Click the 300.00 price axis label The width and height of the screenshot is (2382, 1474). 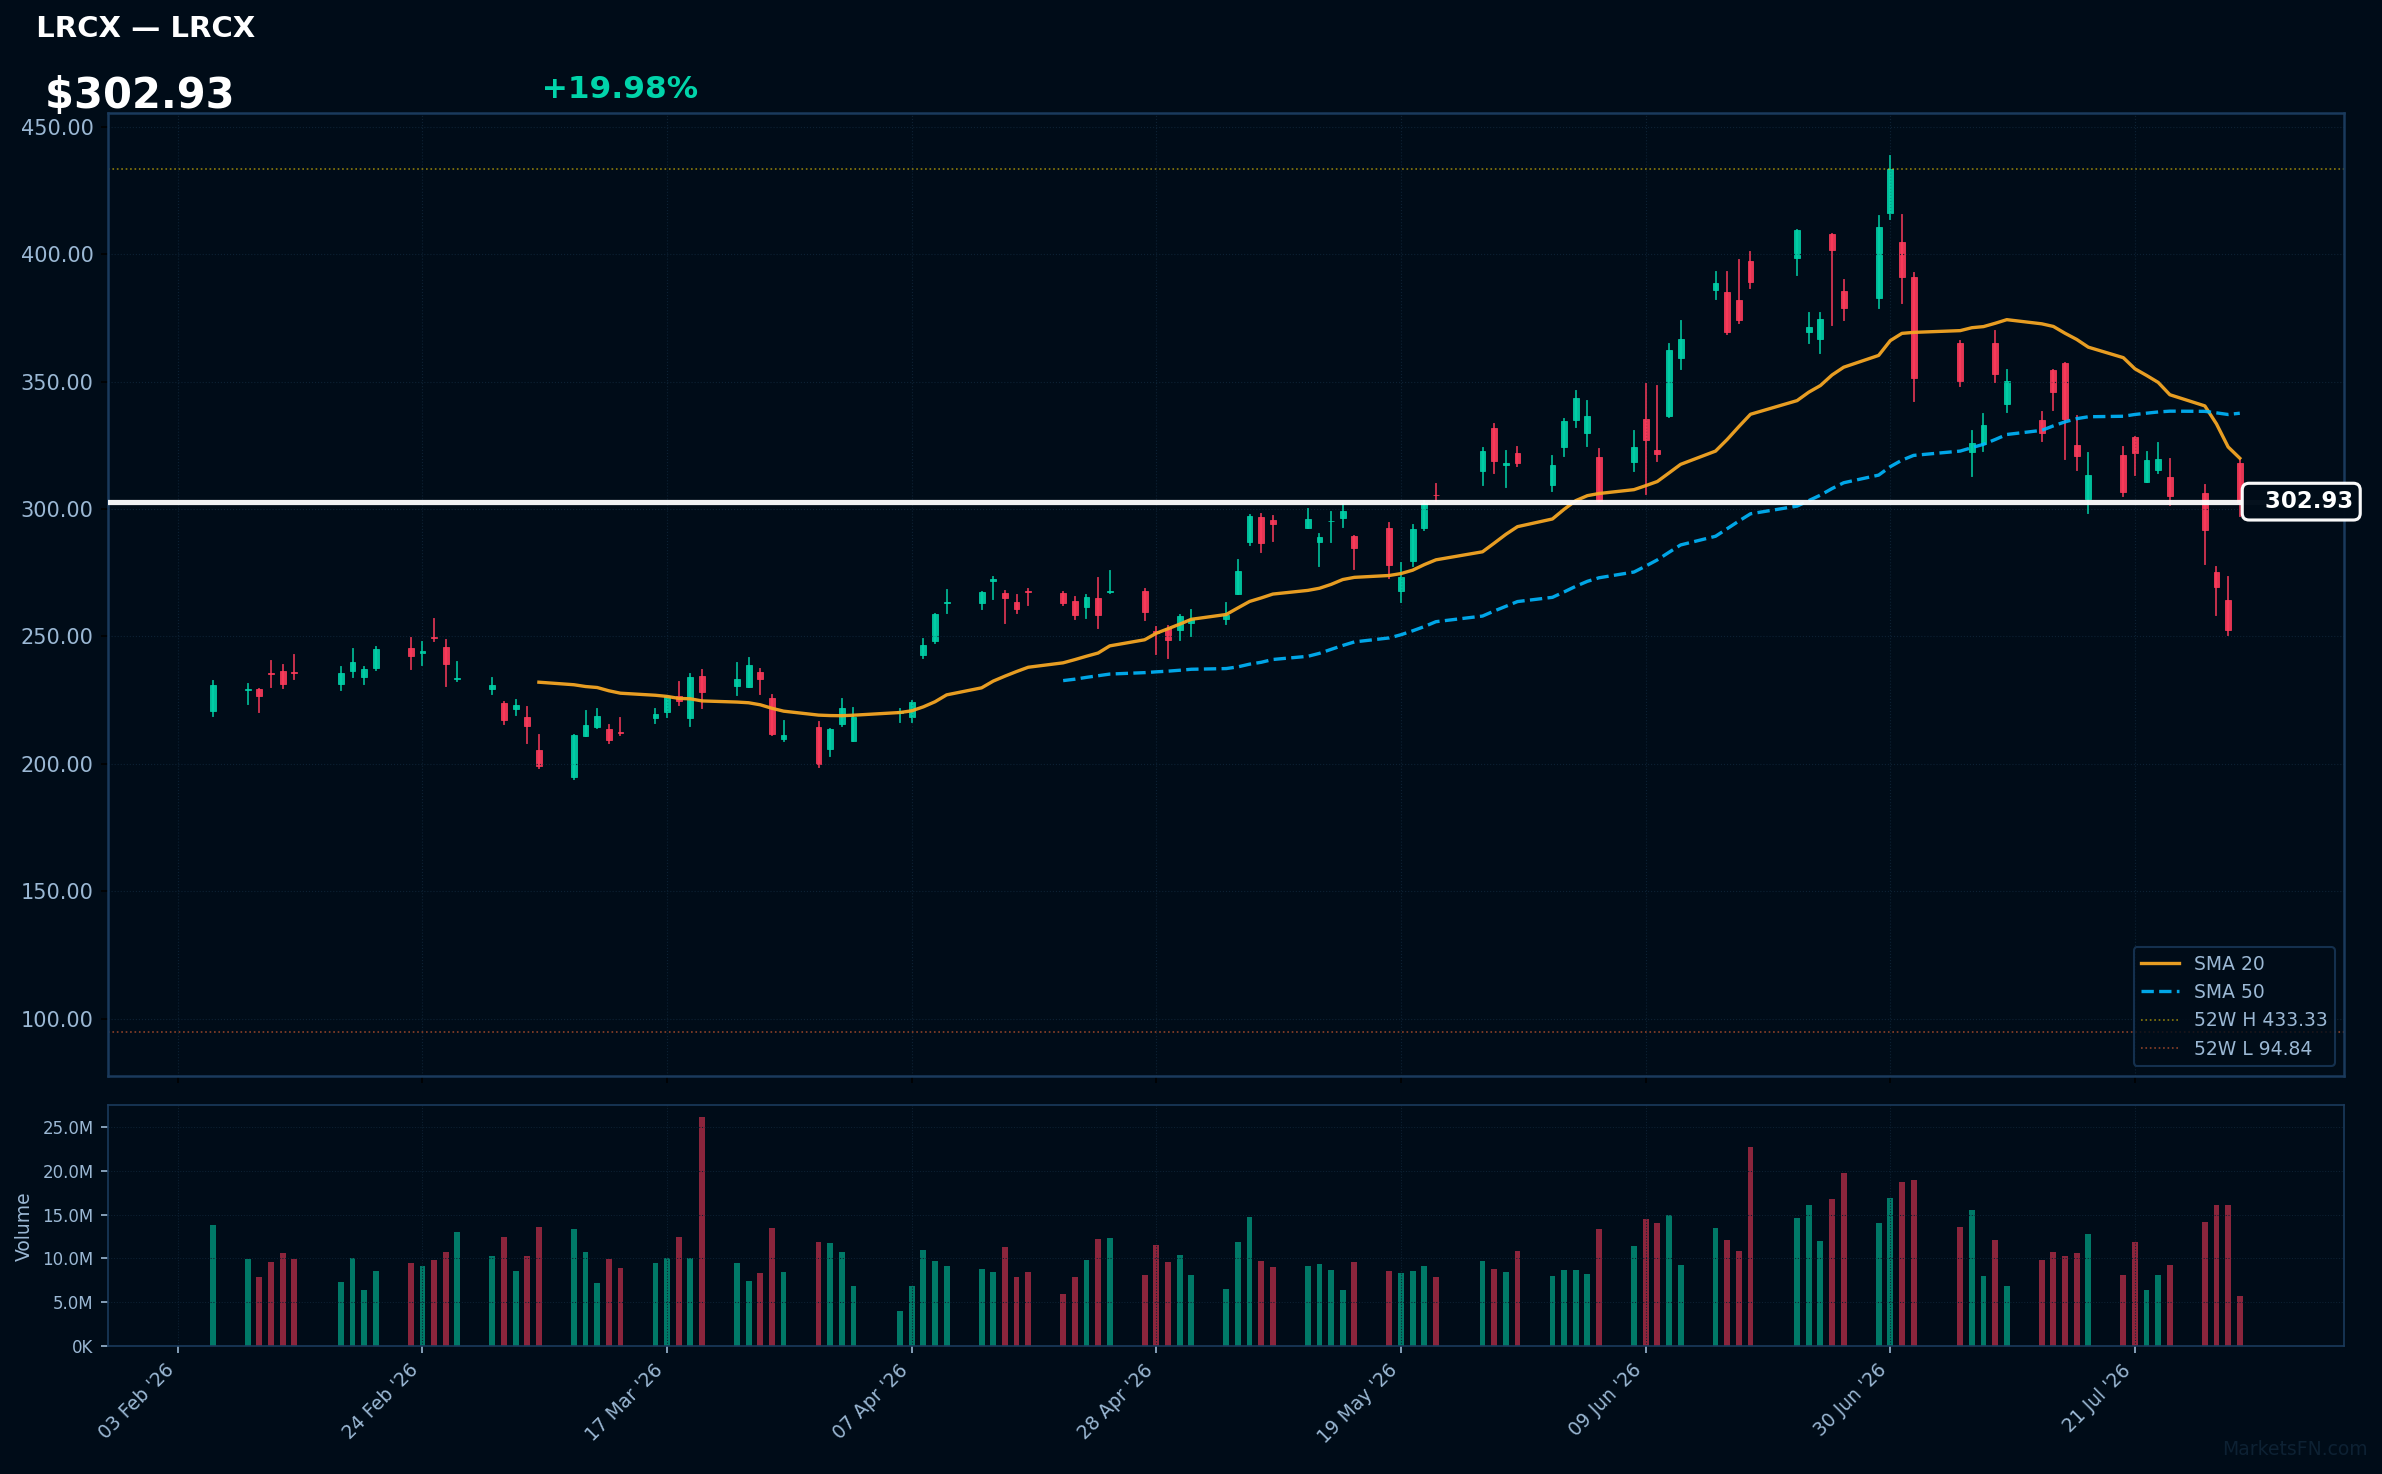(x=57, y=510)
